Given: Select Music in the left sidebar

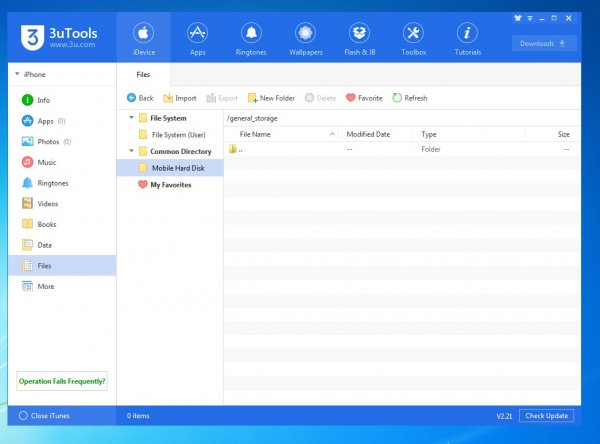Looking at the screenshot, I should click(x=46, y=162).
